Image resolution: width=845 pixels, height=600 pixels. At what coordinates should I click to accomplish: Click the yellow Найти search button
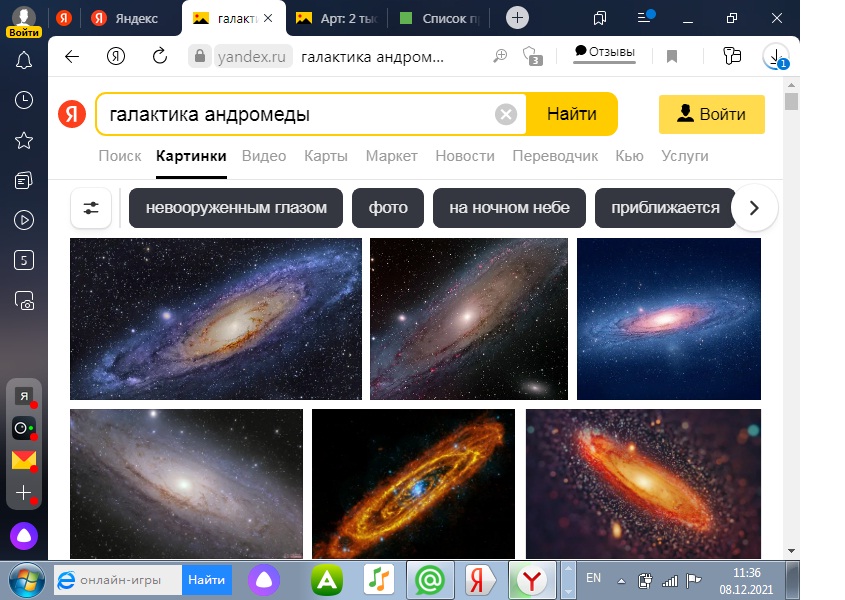572,114
